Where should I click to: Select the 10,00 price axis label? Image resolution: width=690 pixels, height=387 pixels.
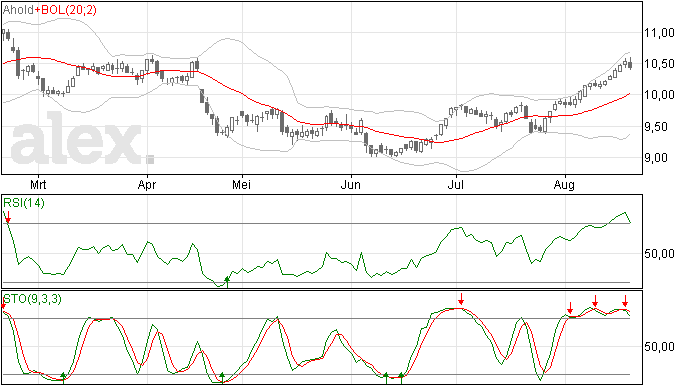pos(659,95)
